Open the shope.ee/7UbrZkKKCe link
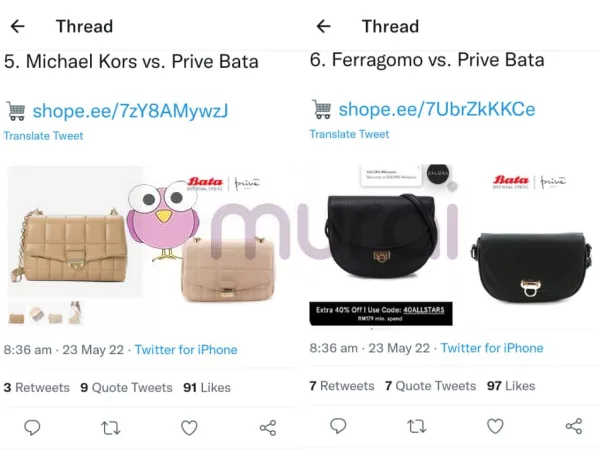This screenshot has width=600, height=450. tap(437, 109)
